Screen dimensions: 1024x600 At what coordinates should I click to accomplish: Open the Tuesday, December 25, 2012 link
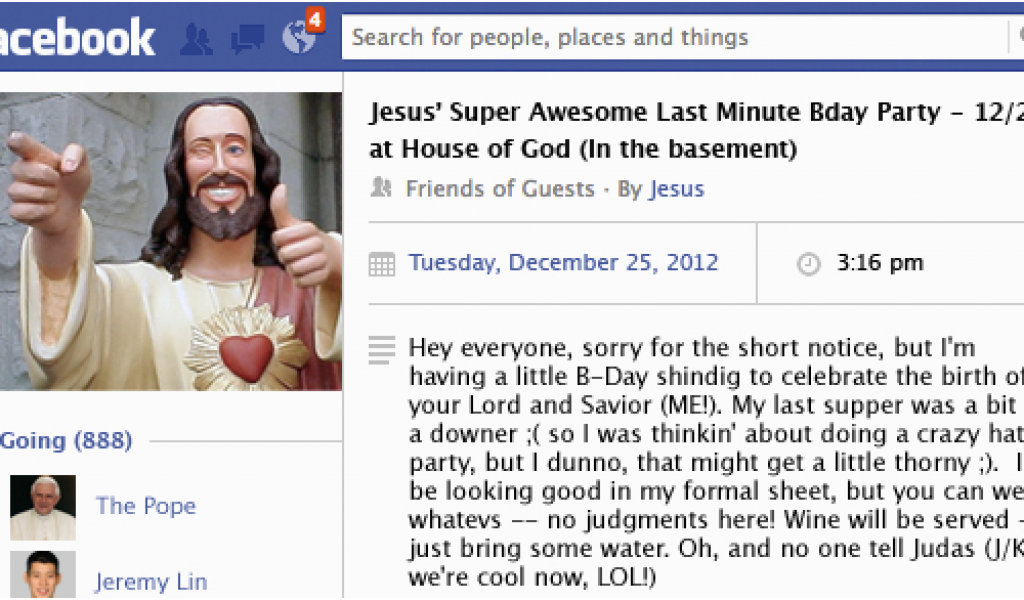coord(563,262)
